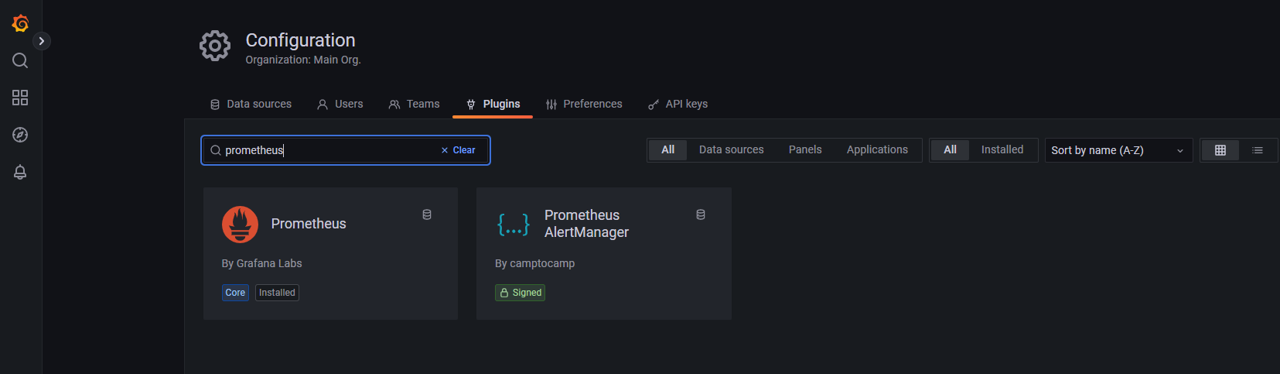Click the Prometheus flame logo
Viewport: 1280px width, 374px height.
click(240, 224)
